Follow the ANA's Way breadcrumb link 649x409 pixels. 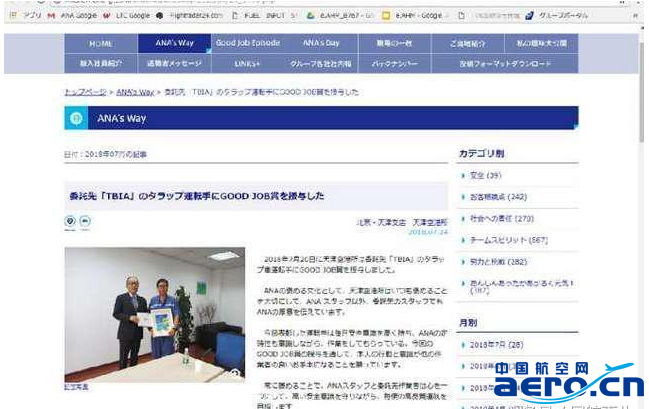pyautogui.click(x=135, y=92)
